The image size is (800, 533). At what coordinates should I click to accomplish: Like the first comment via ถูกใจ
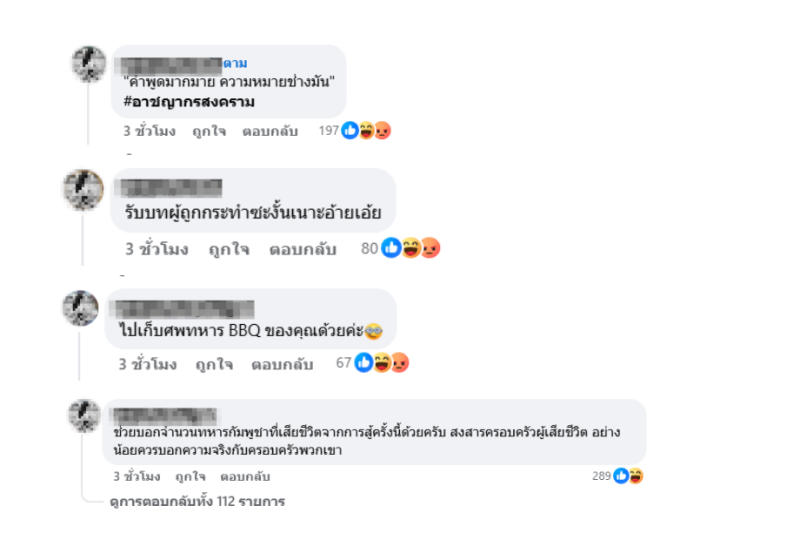point(209,131)
